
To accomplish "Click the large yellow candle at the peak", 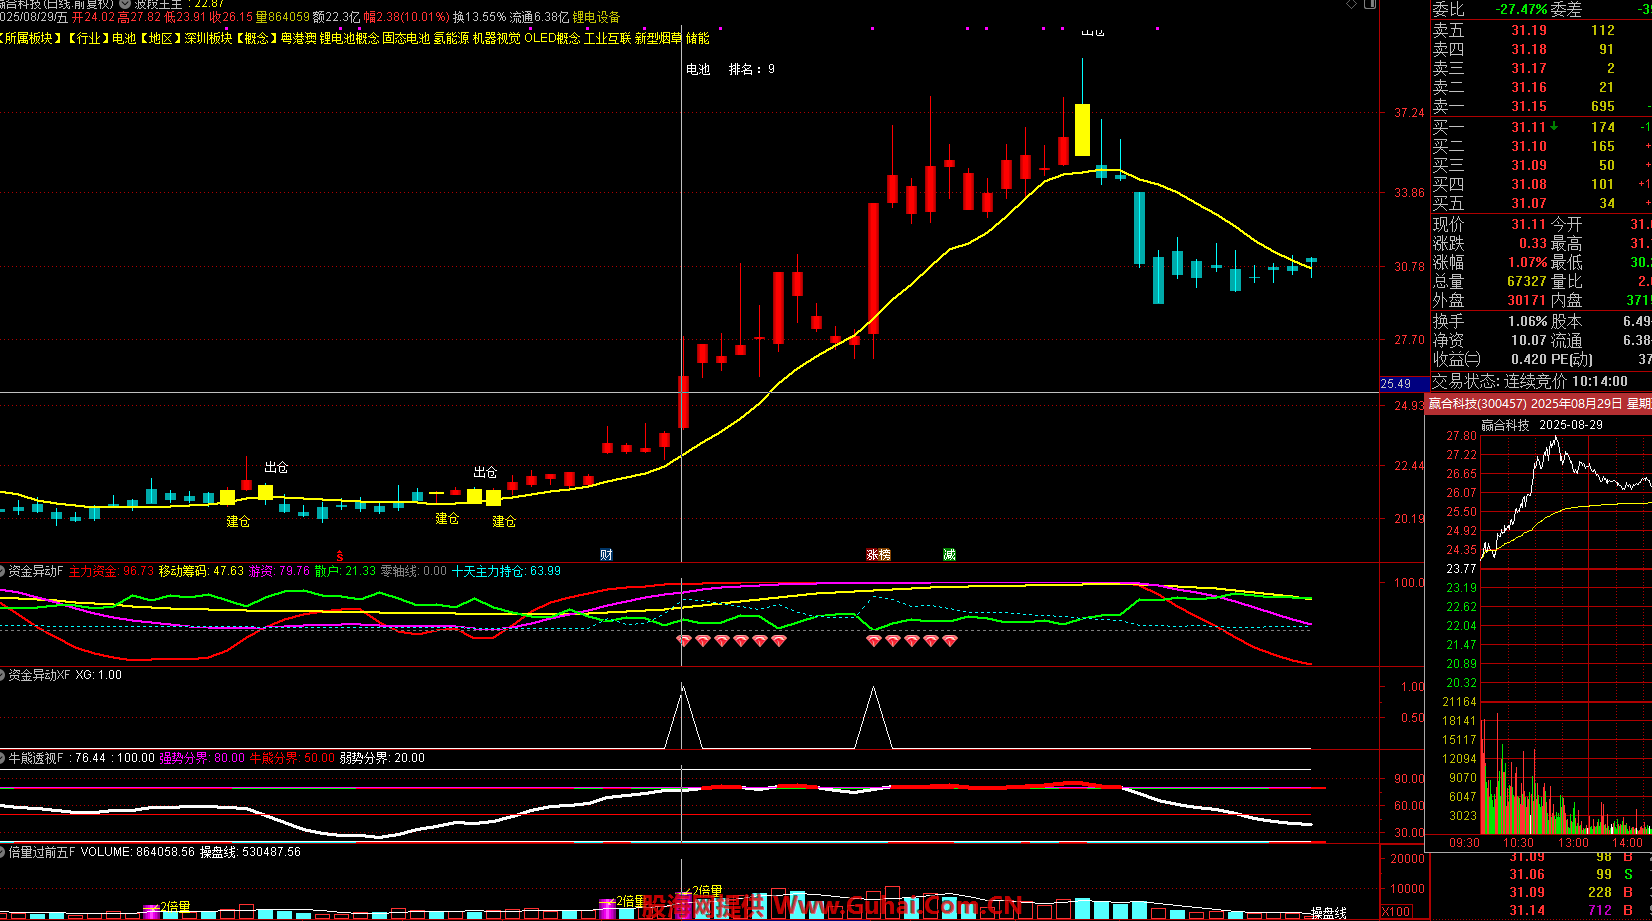I will pyautogui.click(x=1082, y=129).
